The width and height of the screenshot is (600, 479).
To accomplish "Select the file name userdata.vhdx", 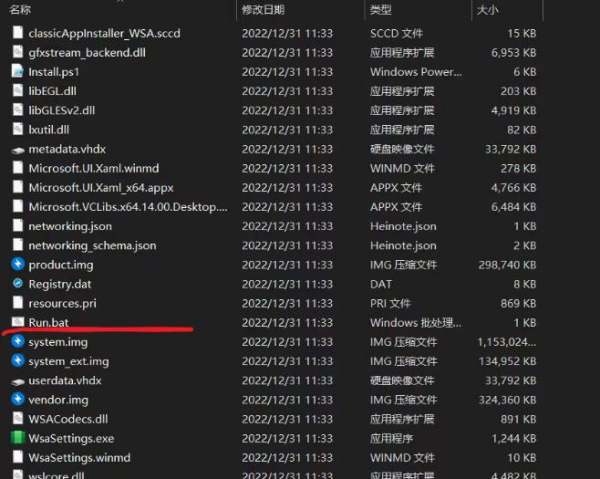I will pyautogui.click(x=65, y=380).
